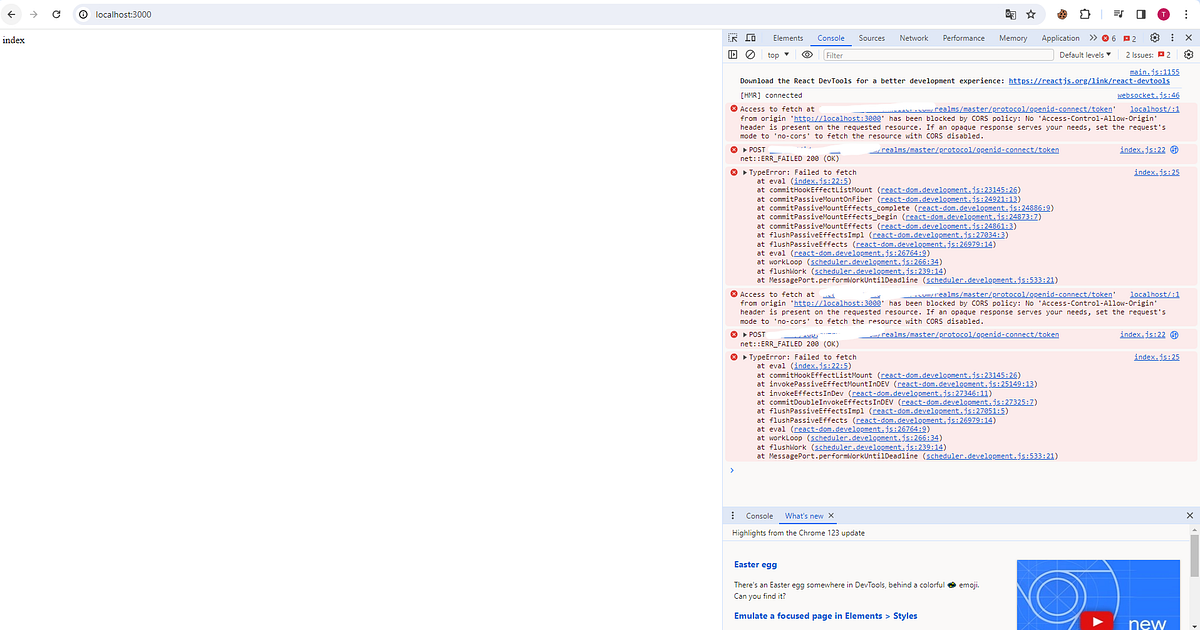Image resolution: width=1200 pixels, height=630 pixels.
Task: Open the Default levels dropdown
Action: coord(1085,54)
